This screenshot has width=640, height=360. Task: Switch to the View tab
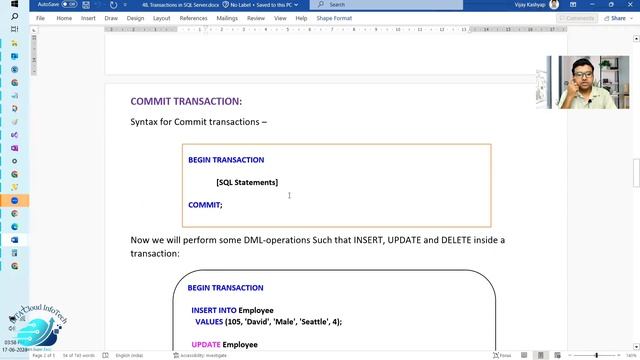tap(280, 18)
